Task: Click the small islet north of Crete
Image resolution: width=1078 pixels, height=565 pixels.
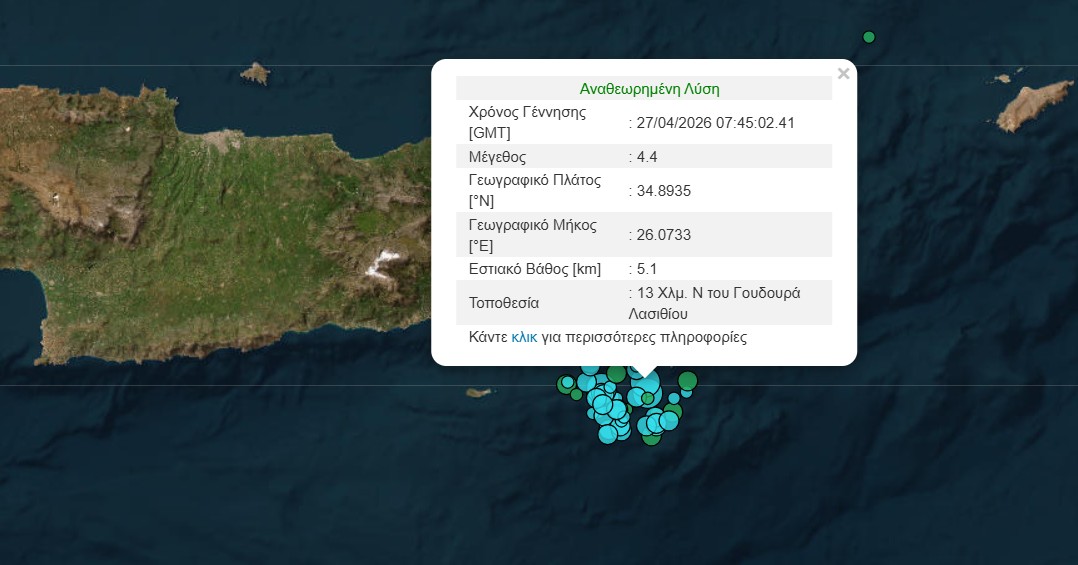Action: coord(256,73)
